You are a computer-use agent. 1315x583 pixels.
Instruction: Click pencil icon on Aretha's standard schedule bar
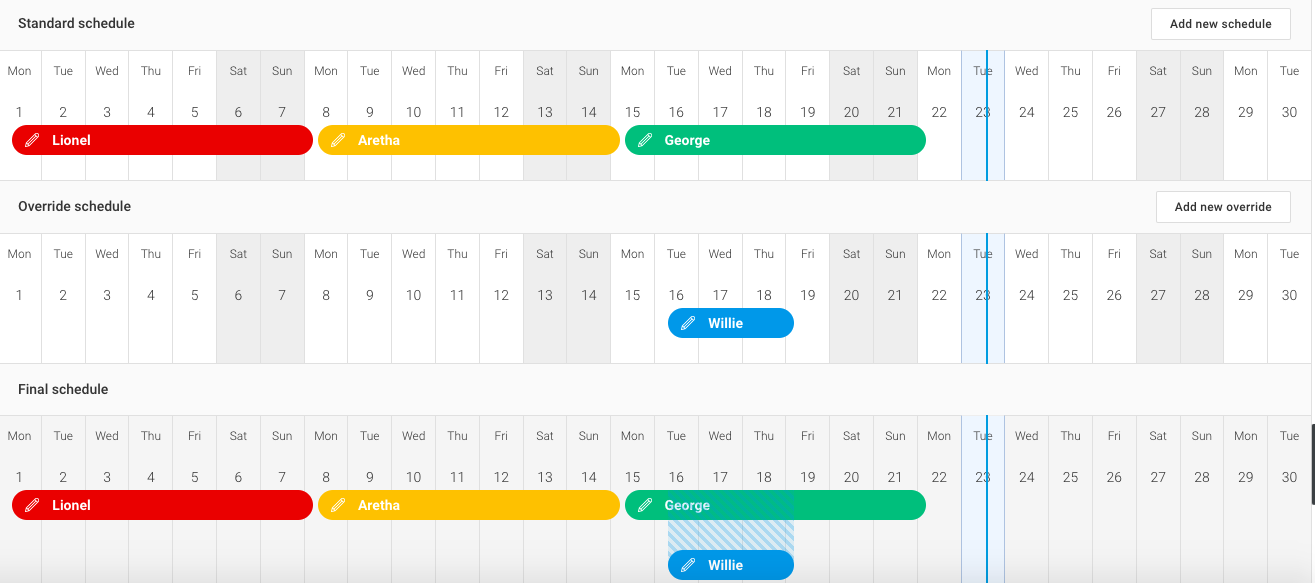click(x=338, y=140)
